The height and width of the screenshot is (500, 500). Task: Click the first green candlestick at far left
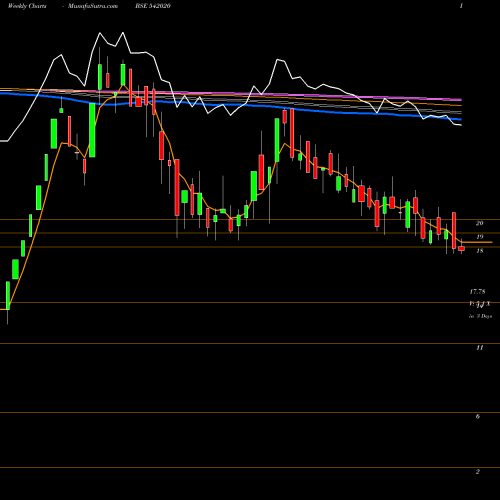coord(8,296)
